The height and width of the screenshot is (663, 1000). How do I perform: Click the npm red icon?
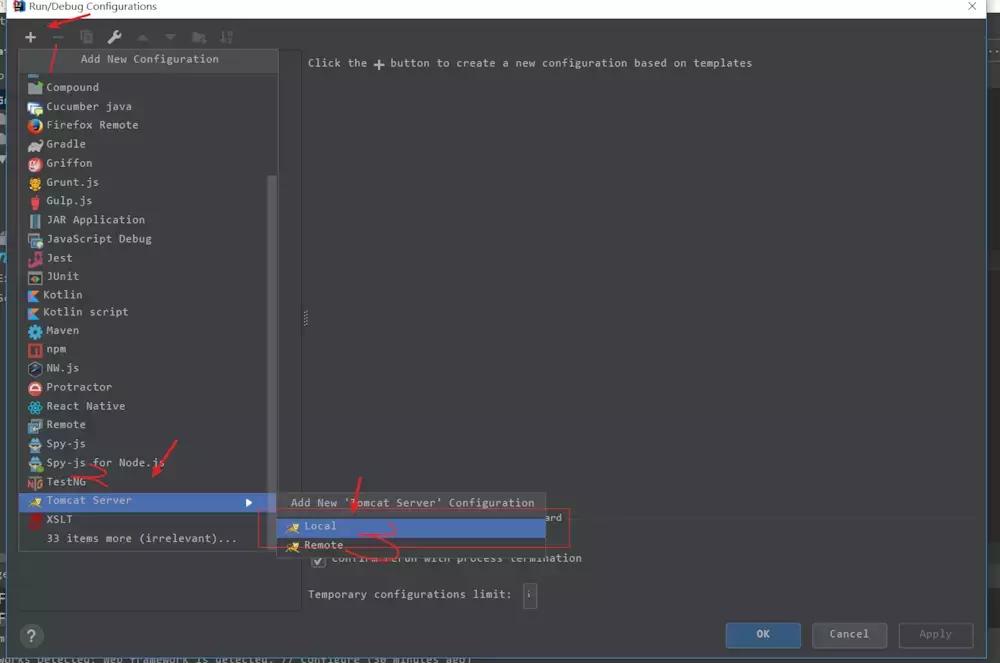[x=35, y=350]
